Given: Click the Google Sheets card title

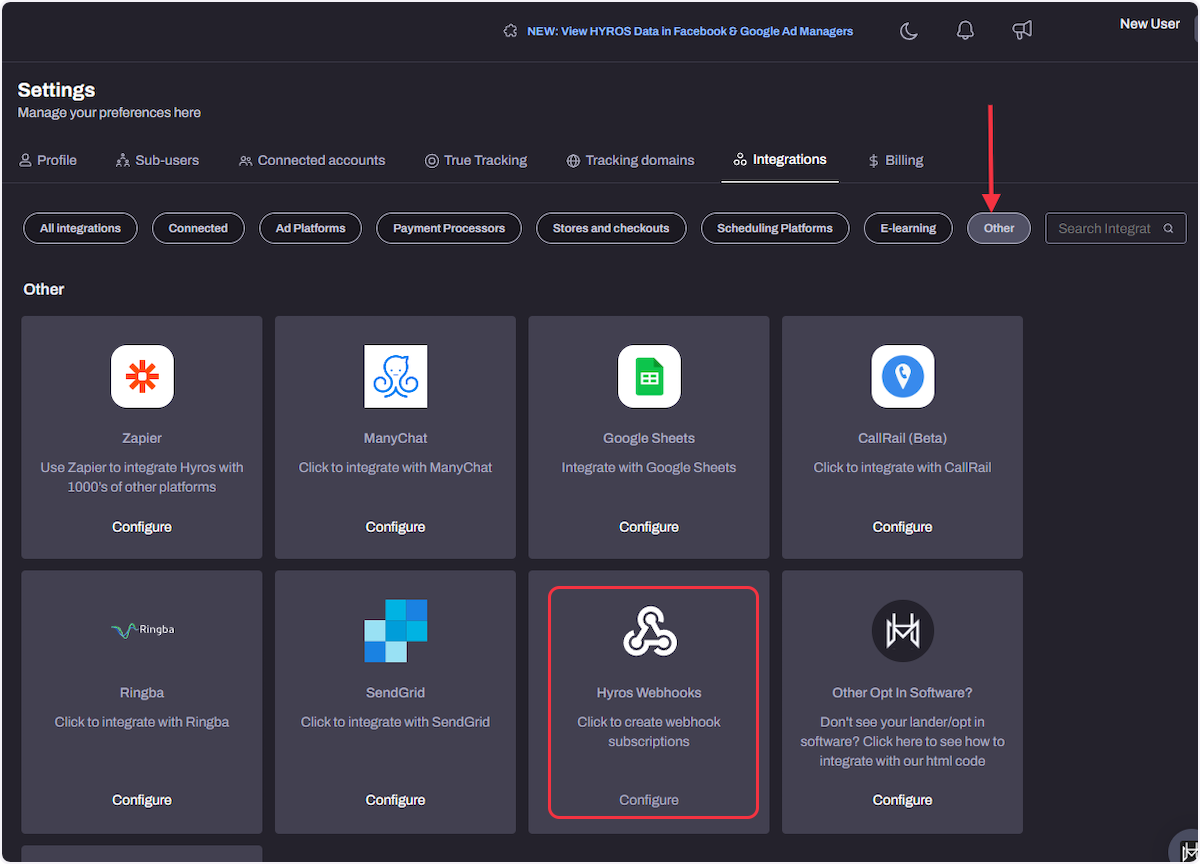Looking at the screenshot, I should click(x=649, y=438).
